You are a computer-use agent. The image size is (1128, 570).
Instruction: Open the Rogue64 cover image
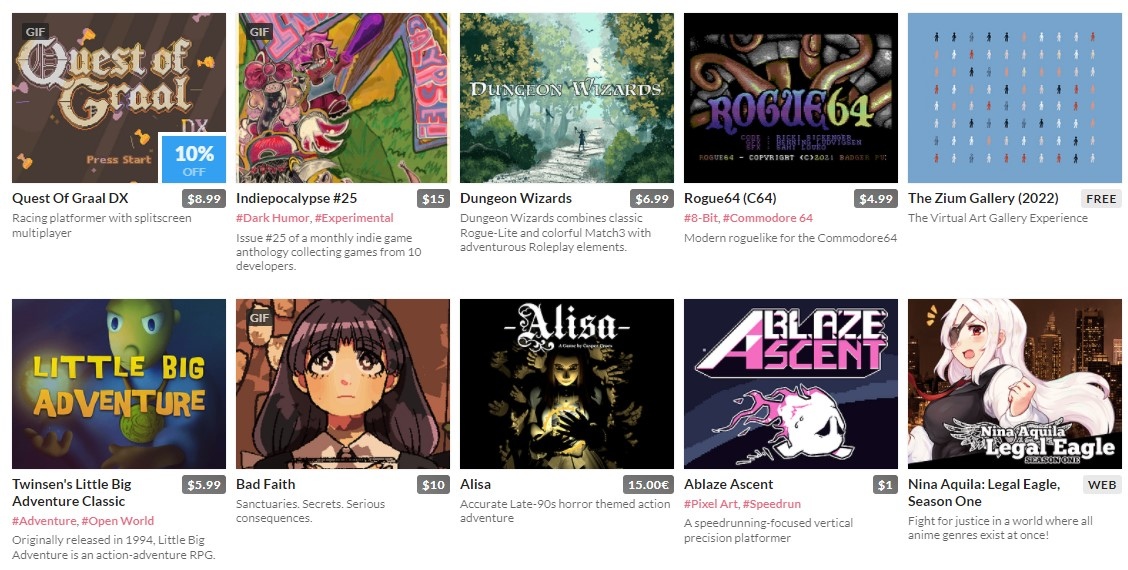click(x=791, y=98)
